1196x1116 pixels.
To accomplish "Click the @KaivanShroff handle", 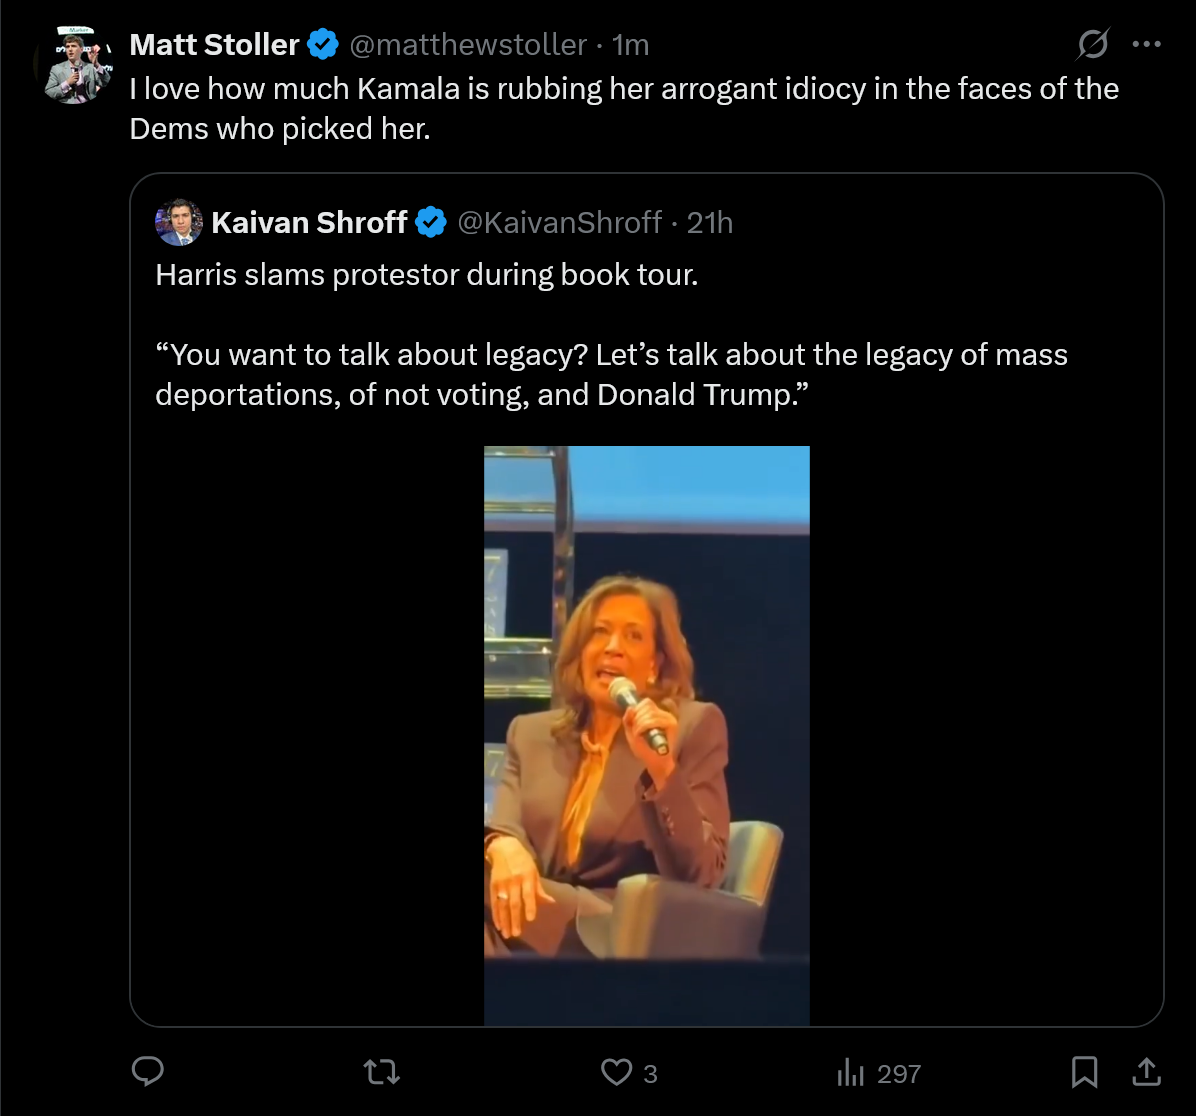I will [559, 223].
